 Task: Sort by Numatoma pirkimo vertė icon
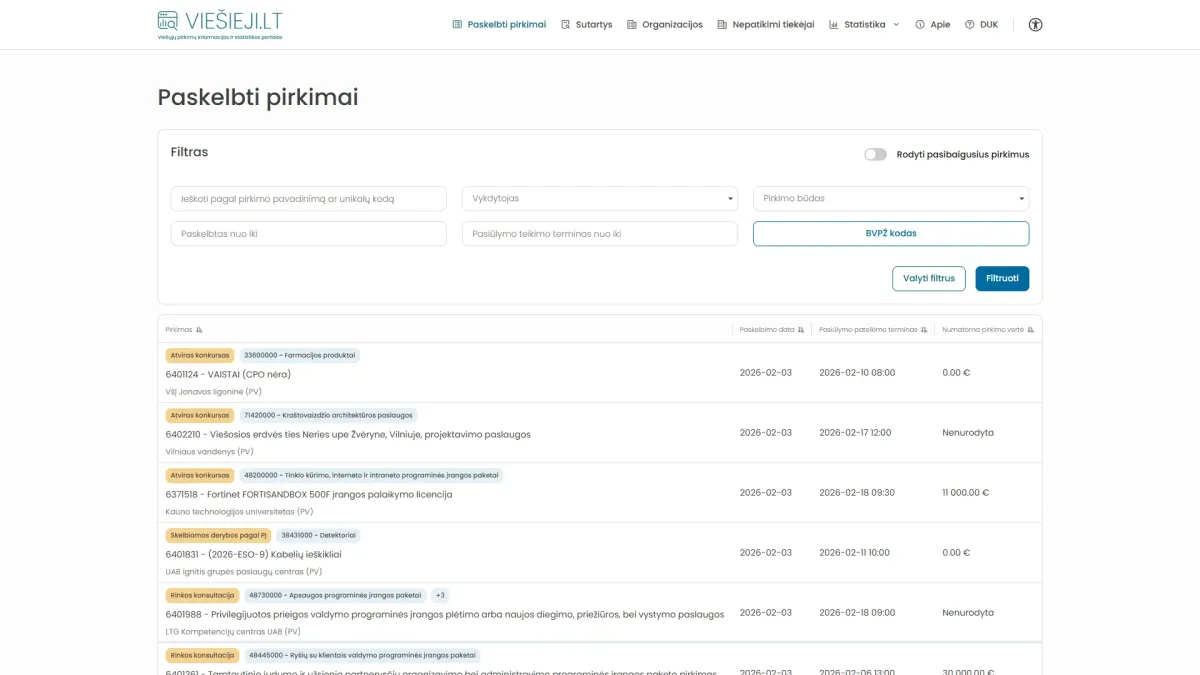point(1031,330)
